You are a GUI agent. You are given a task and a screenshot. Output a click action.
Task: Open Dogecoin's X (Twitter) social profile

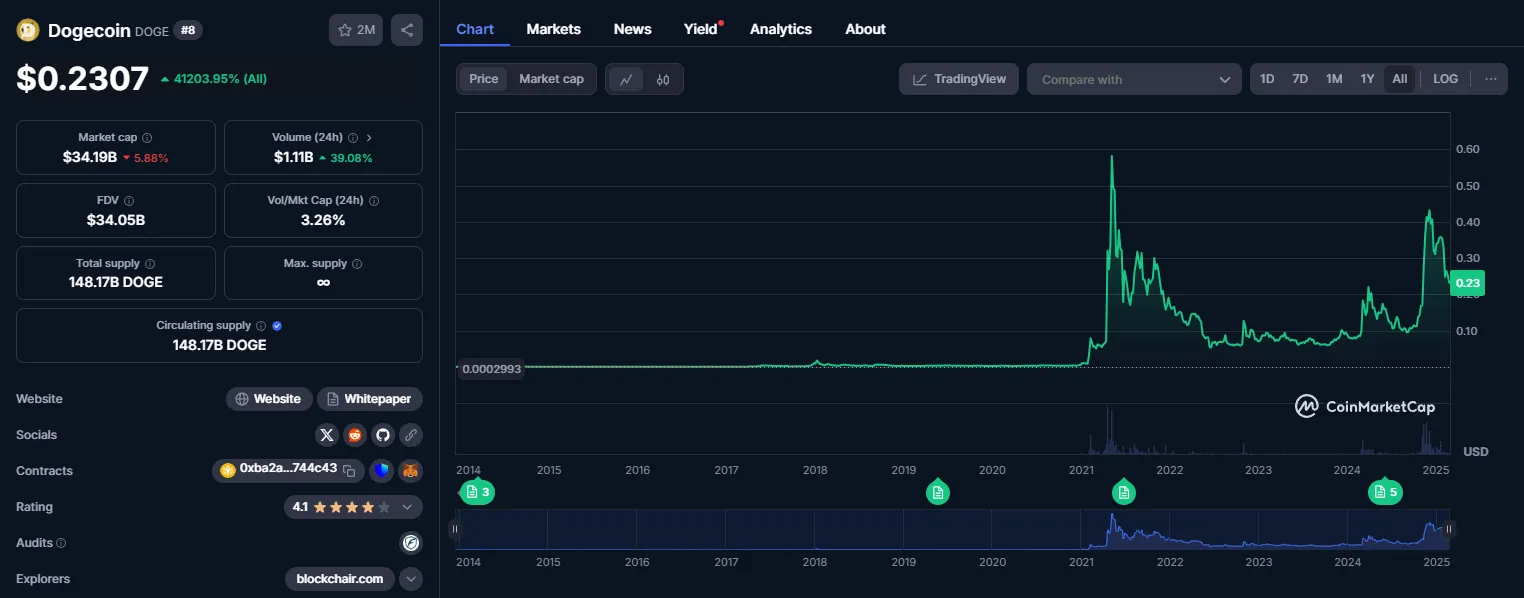tap(327, 435)
